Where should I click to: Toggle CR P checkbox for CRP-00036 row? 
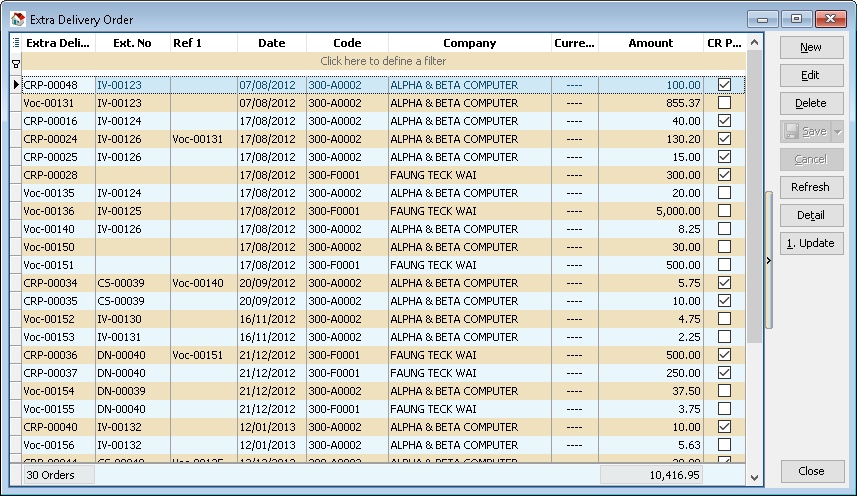pos(724,355)
